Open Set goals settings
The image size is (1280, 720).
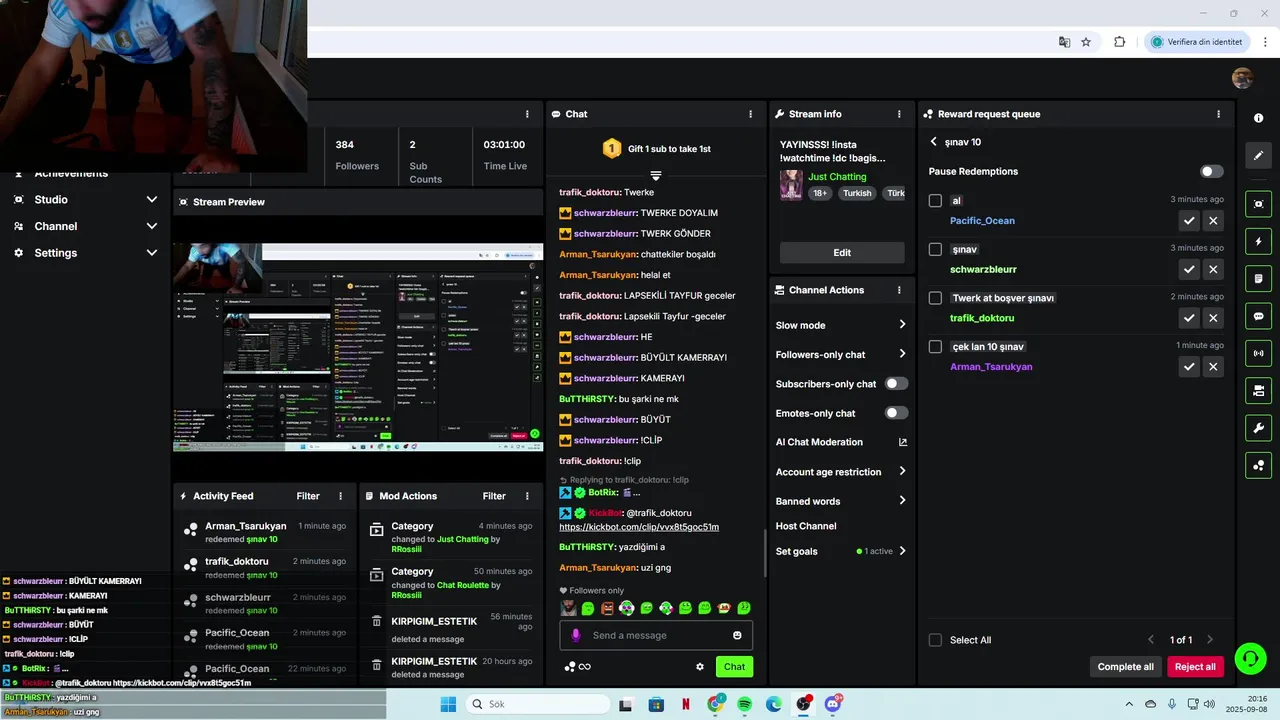tap(841, 551)
